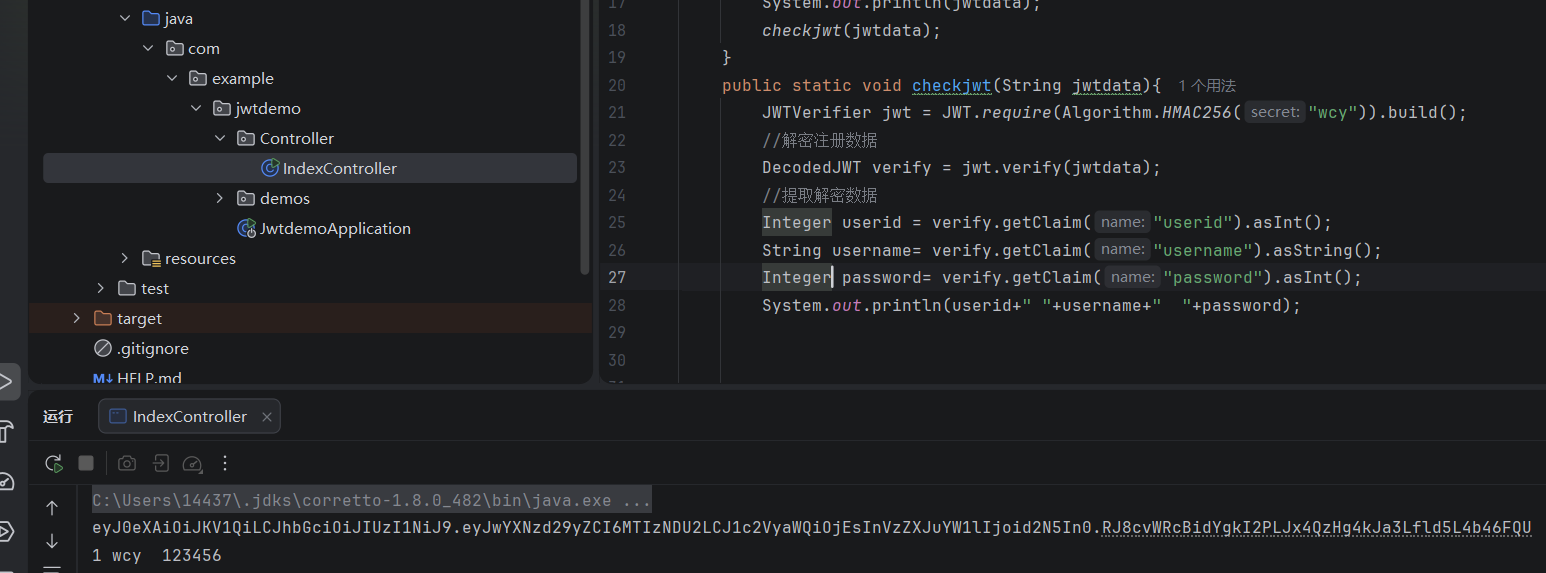Click the up arrow in the console gutter
Screen dimensions: 1546x573
(52, 508)
